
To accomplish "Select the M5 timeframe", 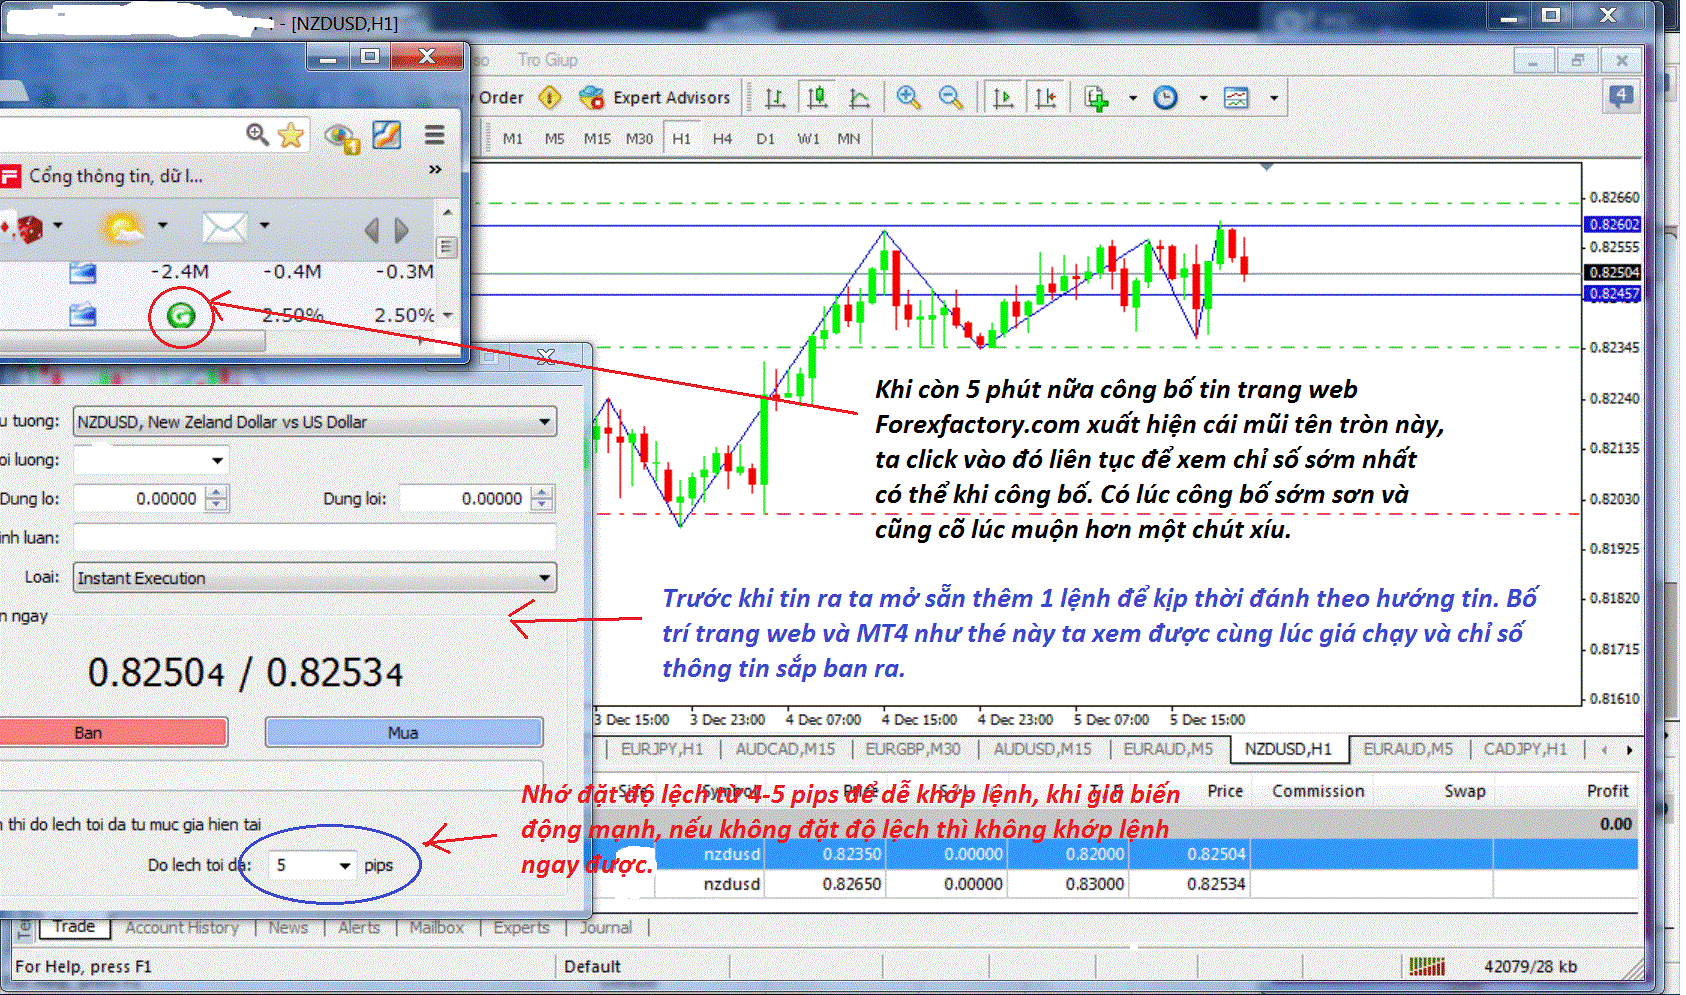I will (x=555, y=139).
